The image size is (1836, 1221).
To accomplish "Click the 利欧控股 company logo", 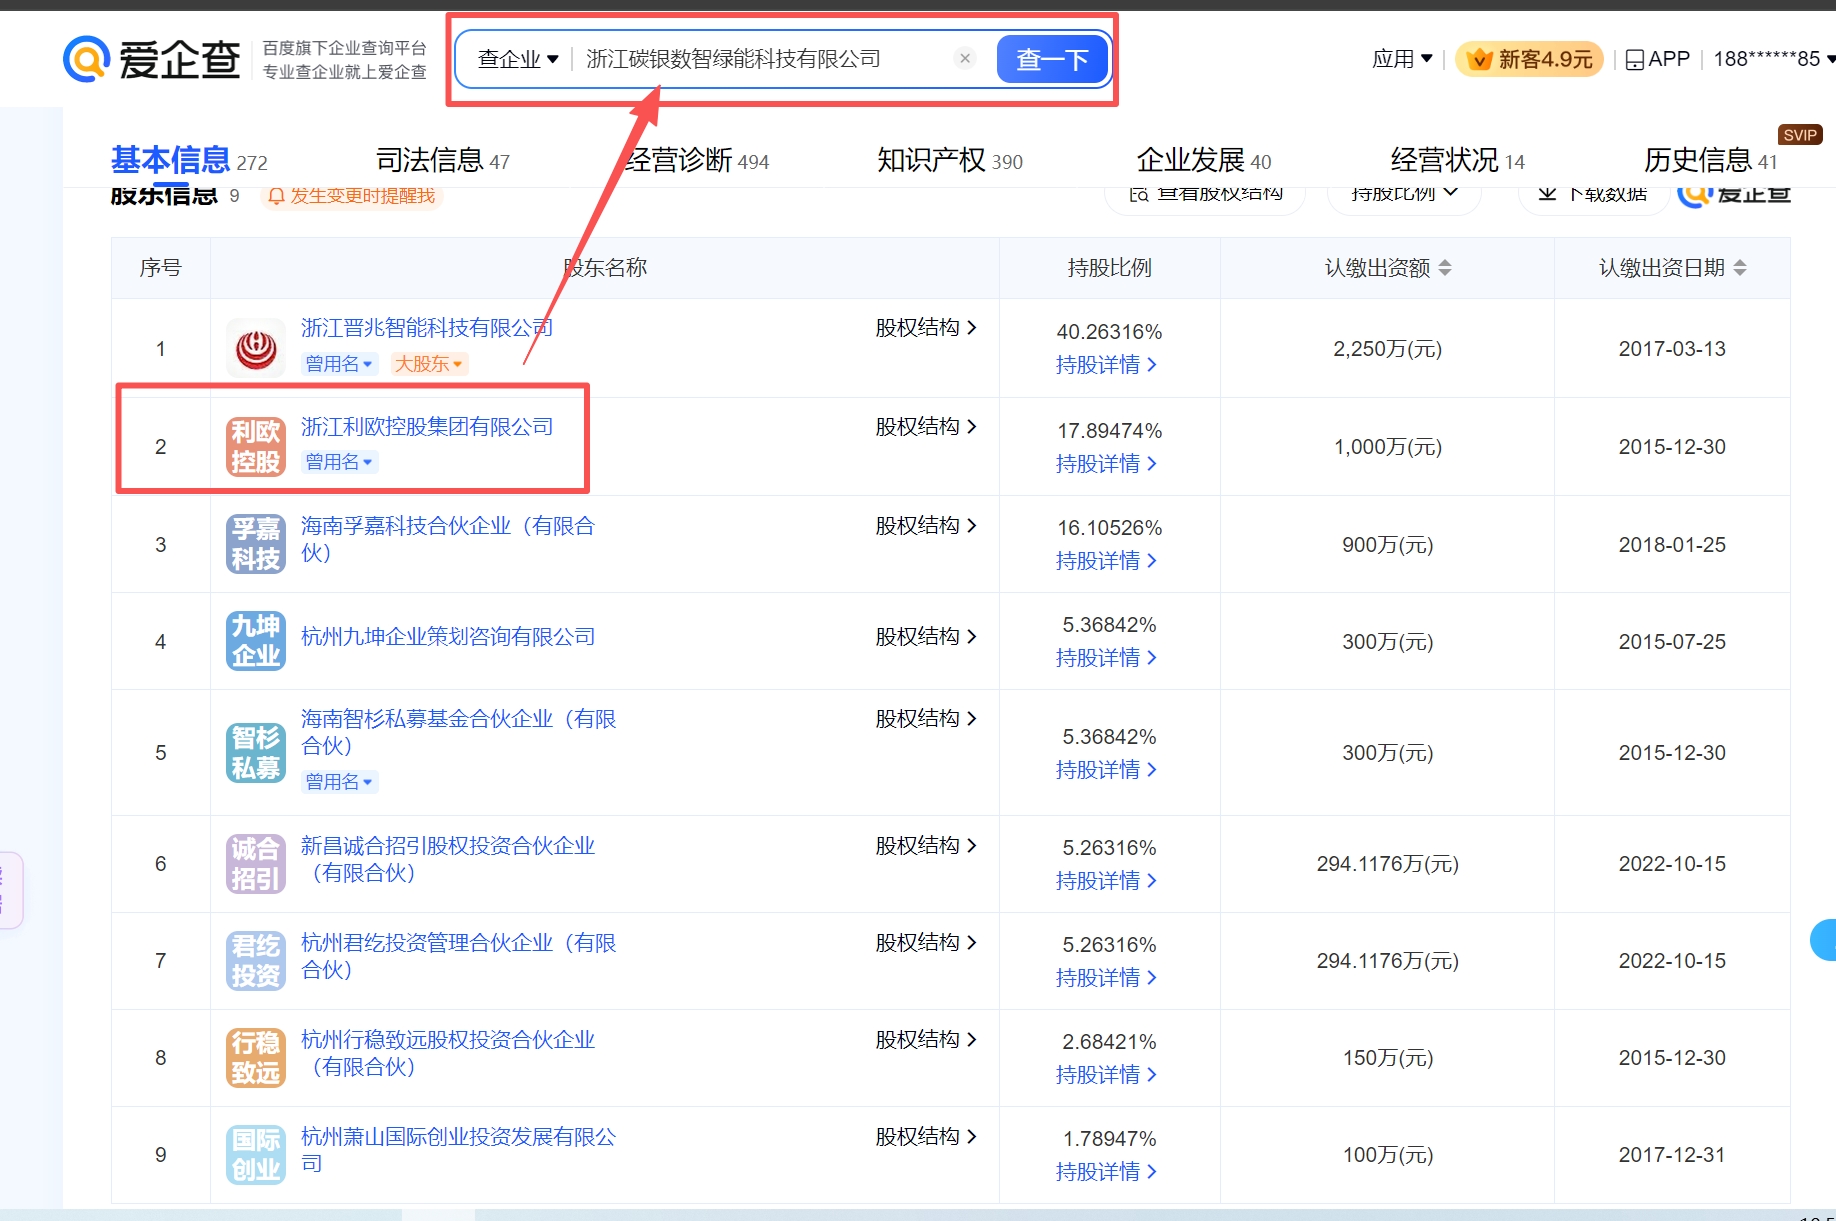I will click(x=256, y=446).
